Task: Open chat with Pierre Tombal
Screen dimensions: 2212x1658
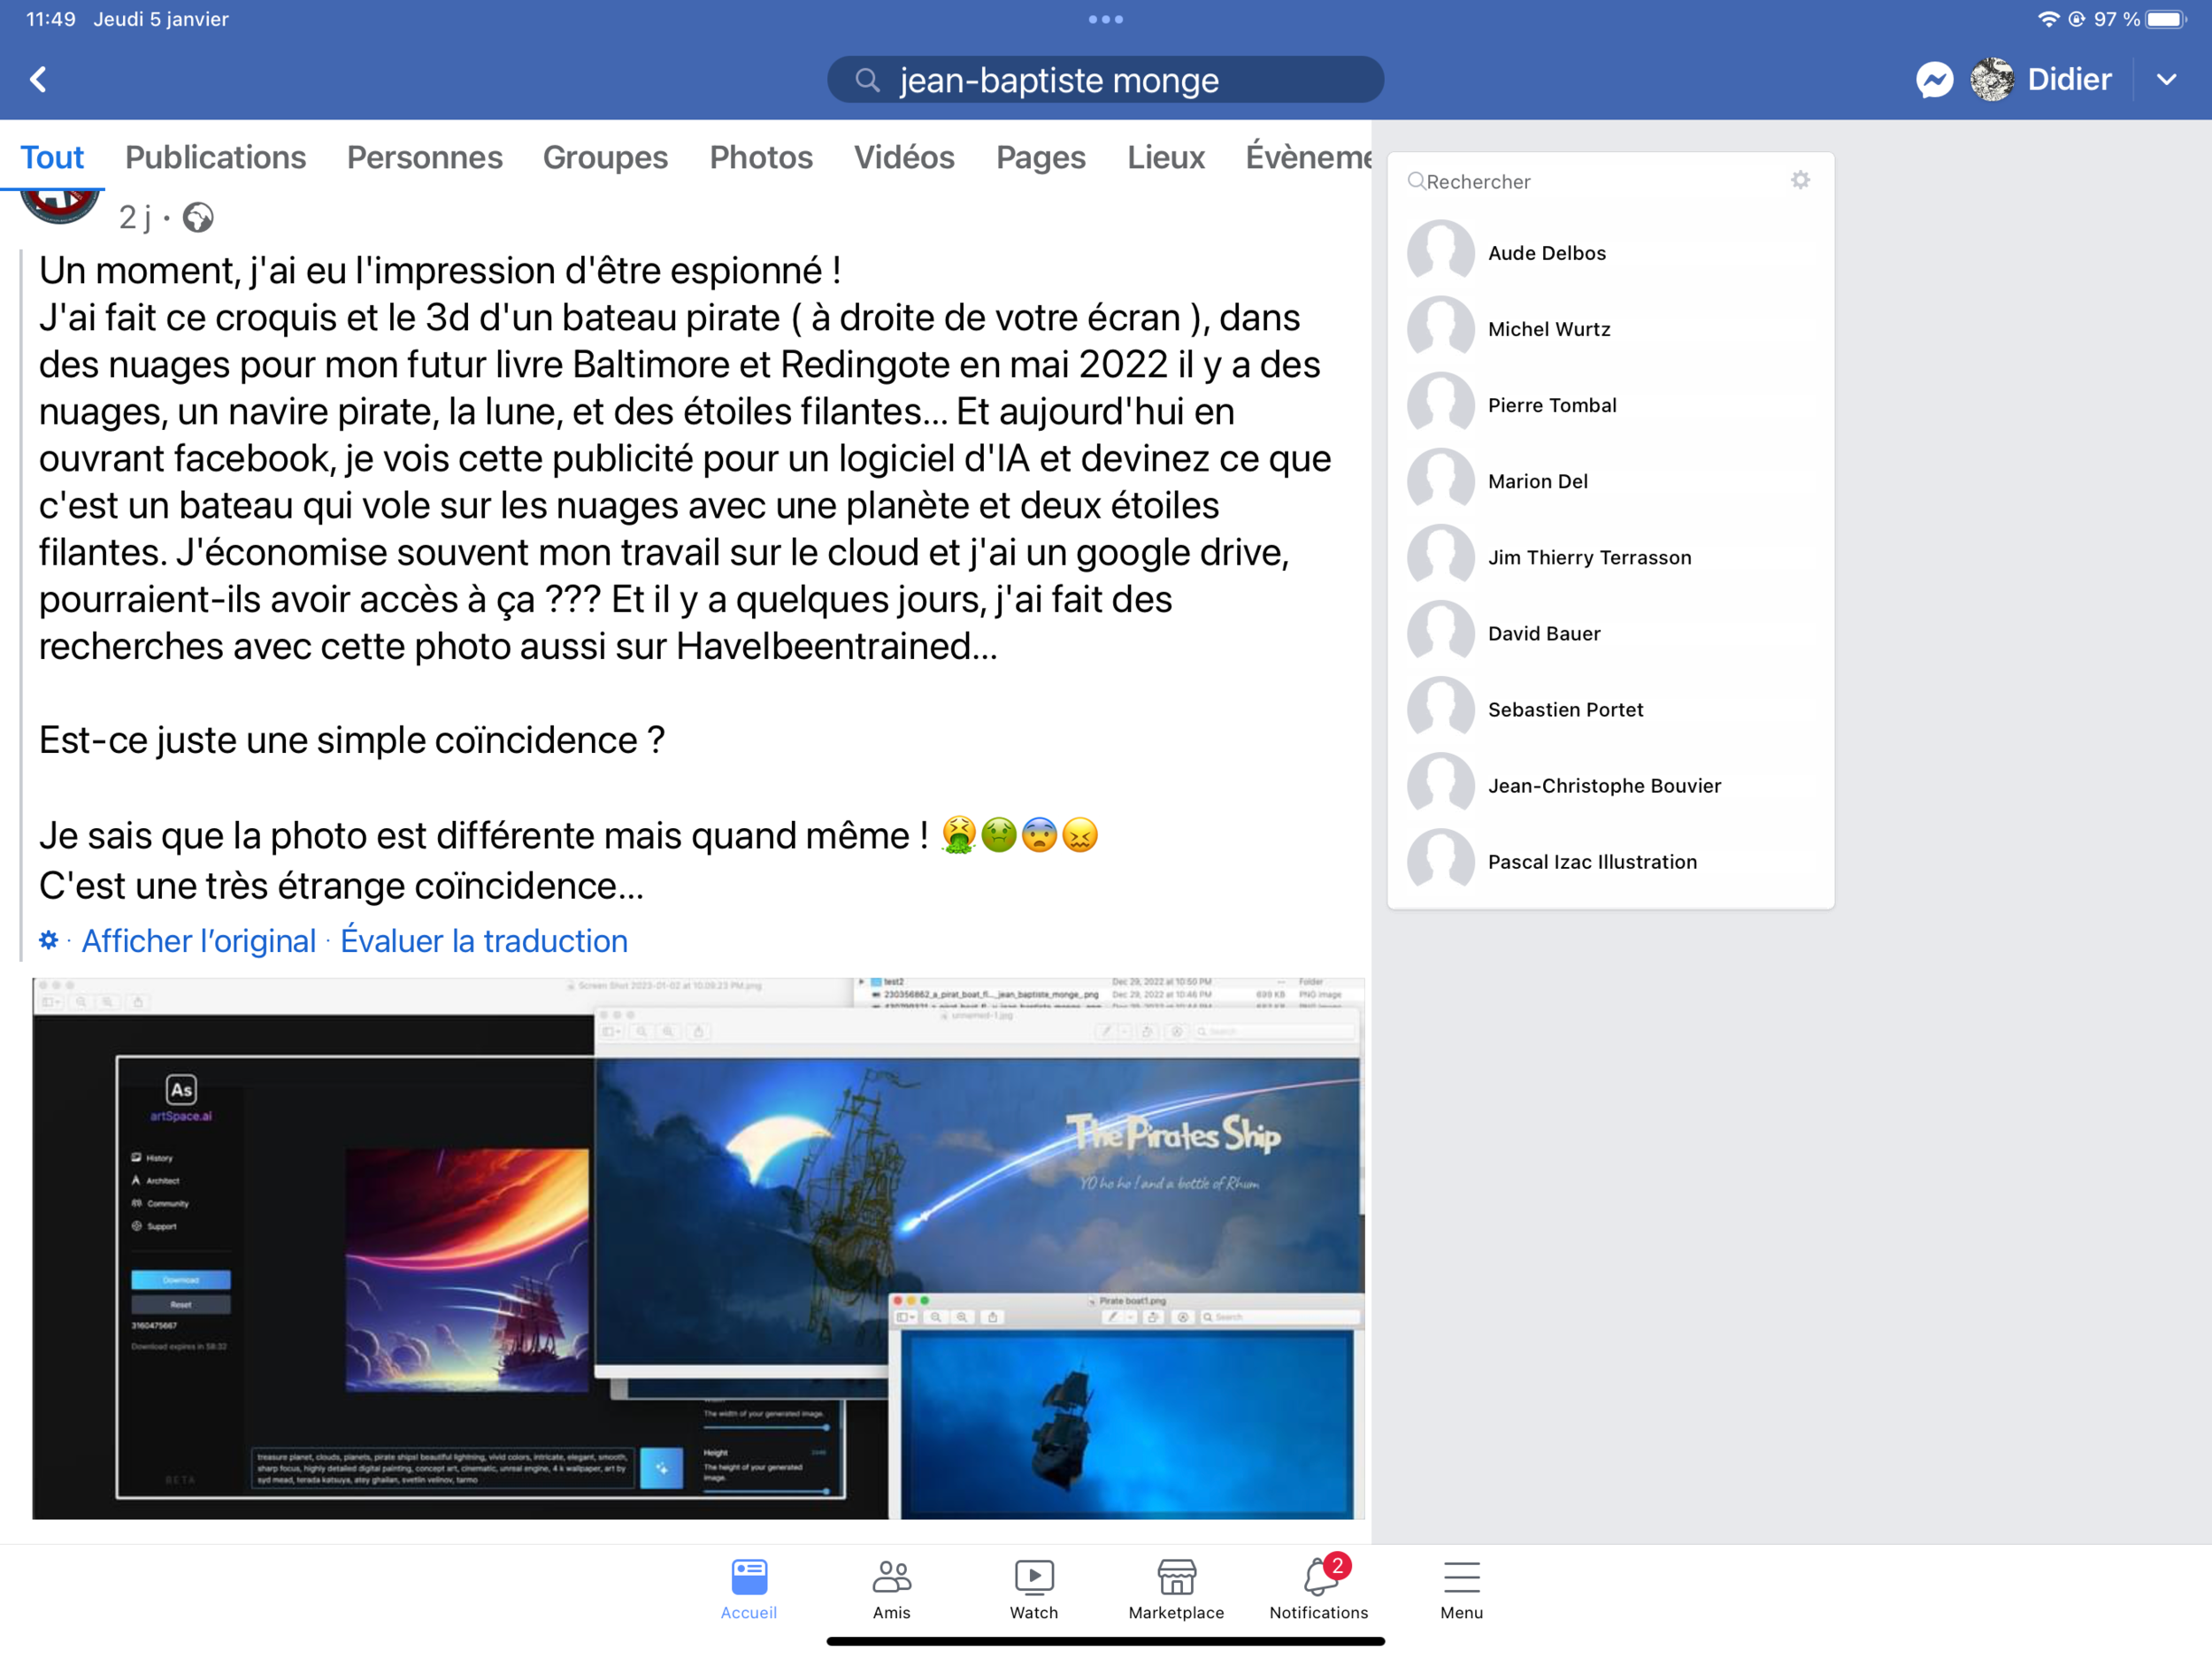Action: click(x=1551, y=405)
